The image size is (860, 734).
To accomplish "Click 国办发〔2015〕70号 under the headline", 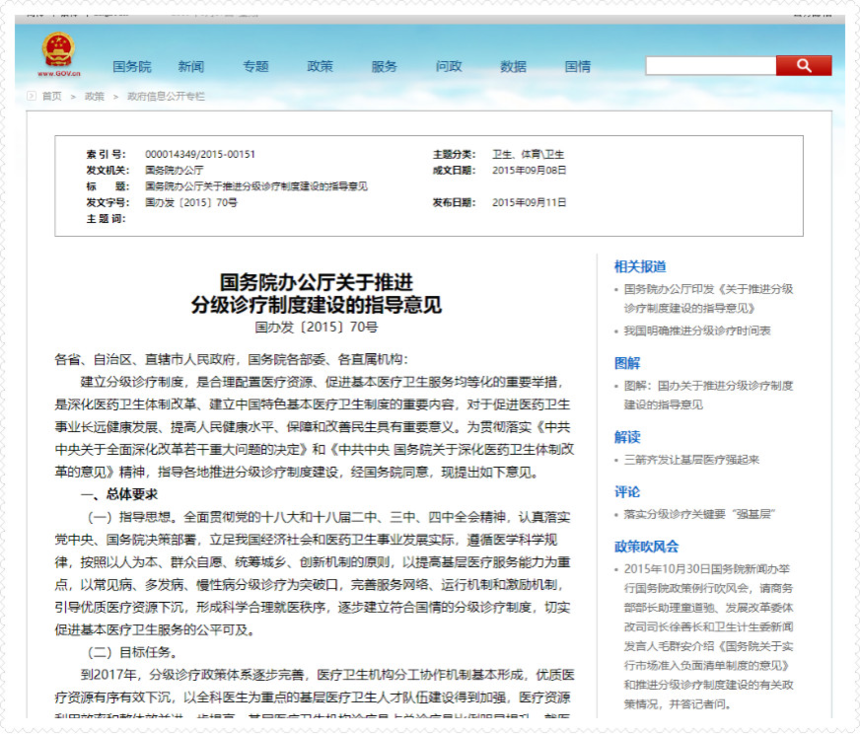I will [316, 328].
